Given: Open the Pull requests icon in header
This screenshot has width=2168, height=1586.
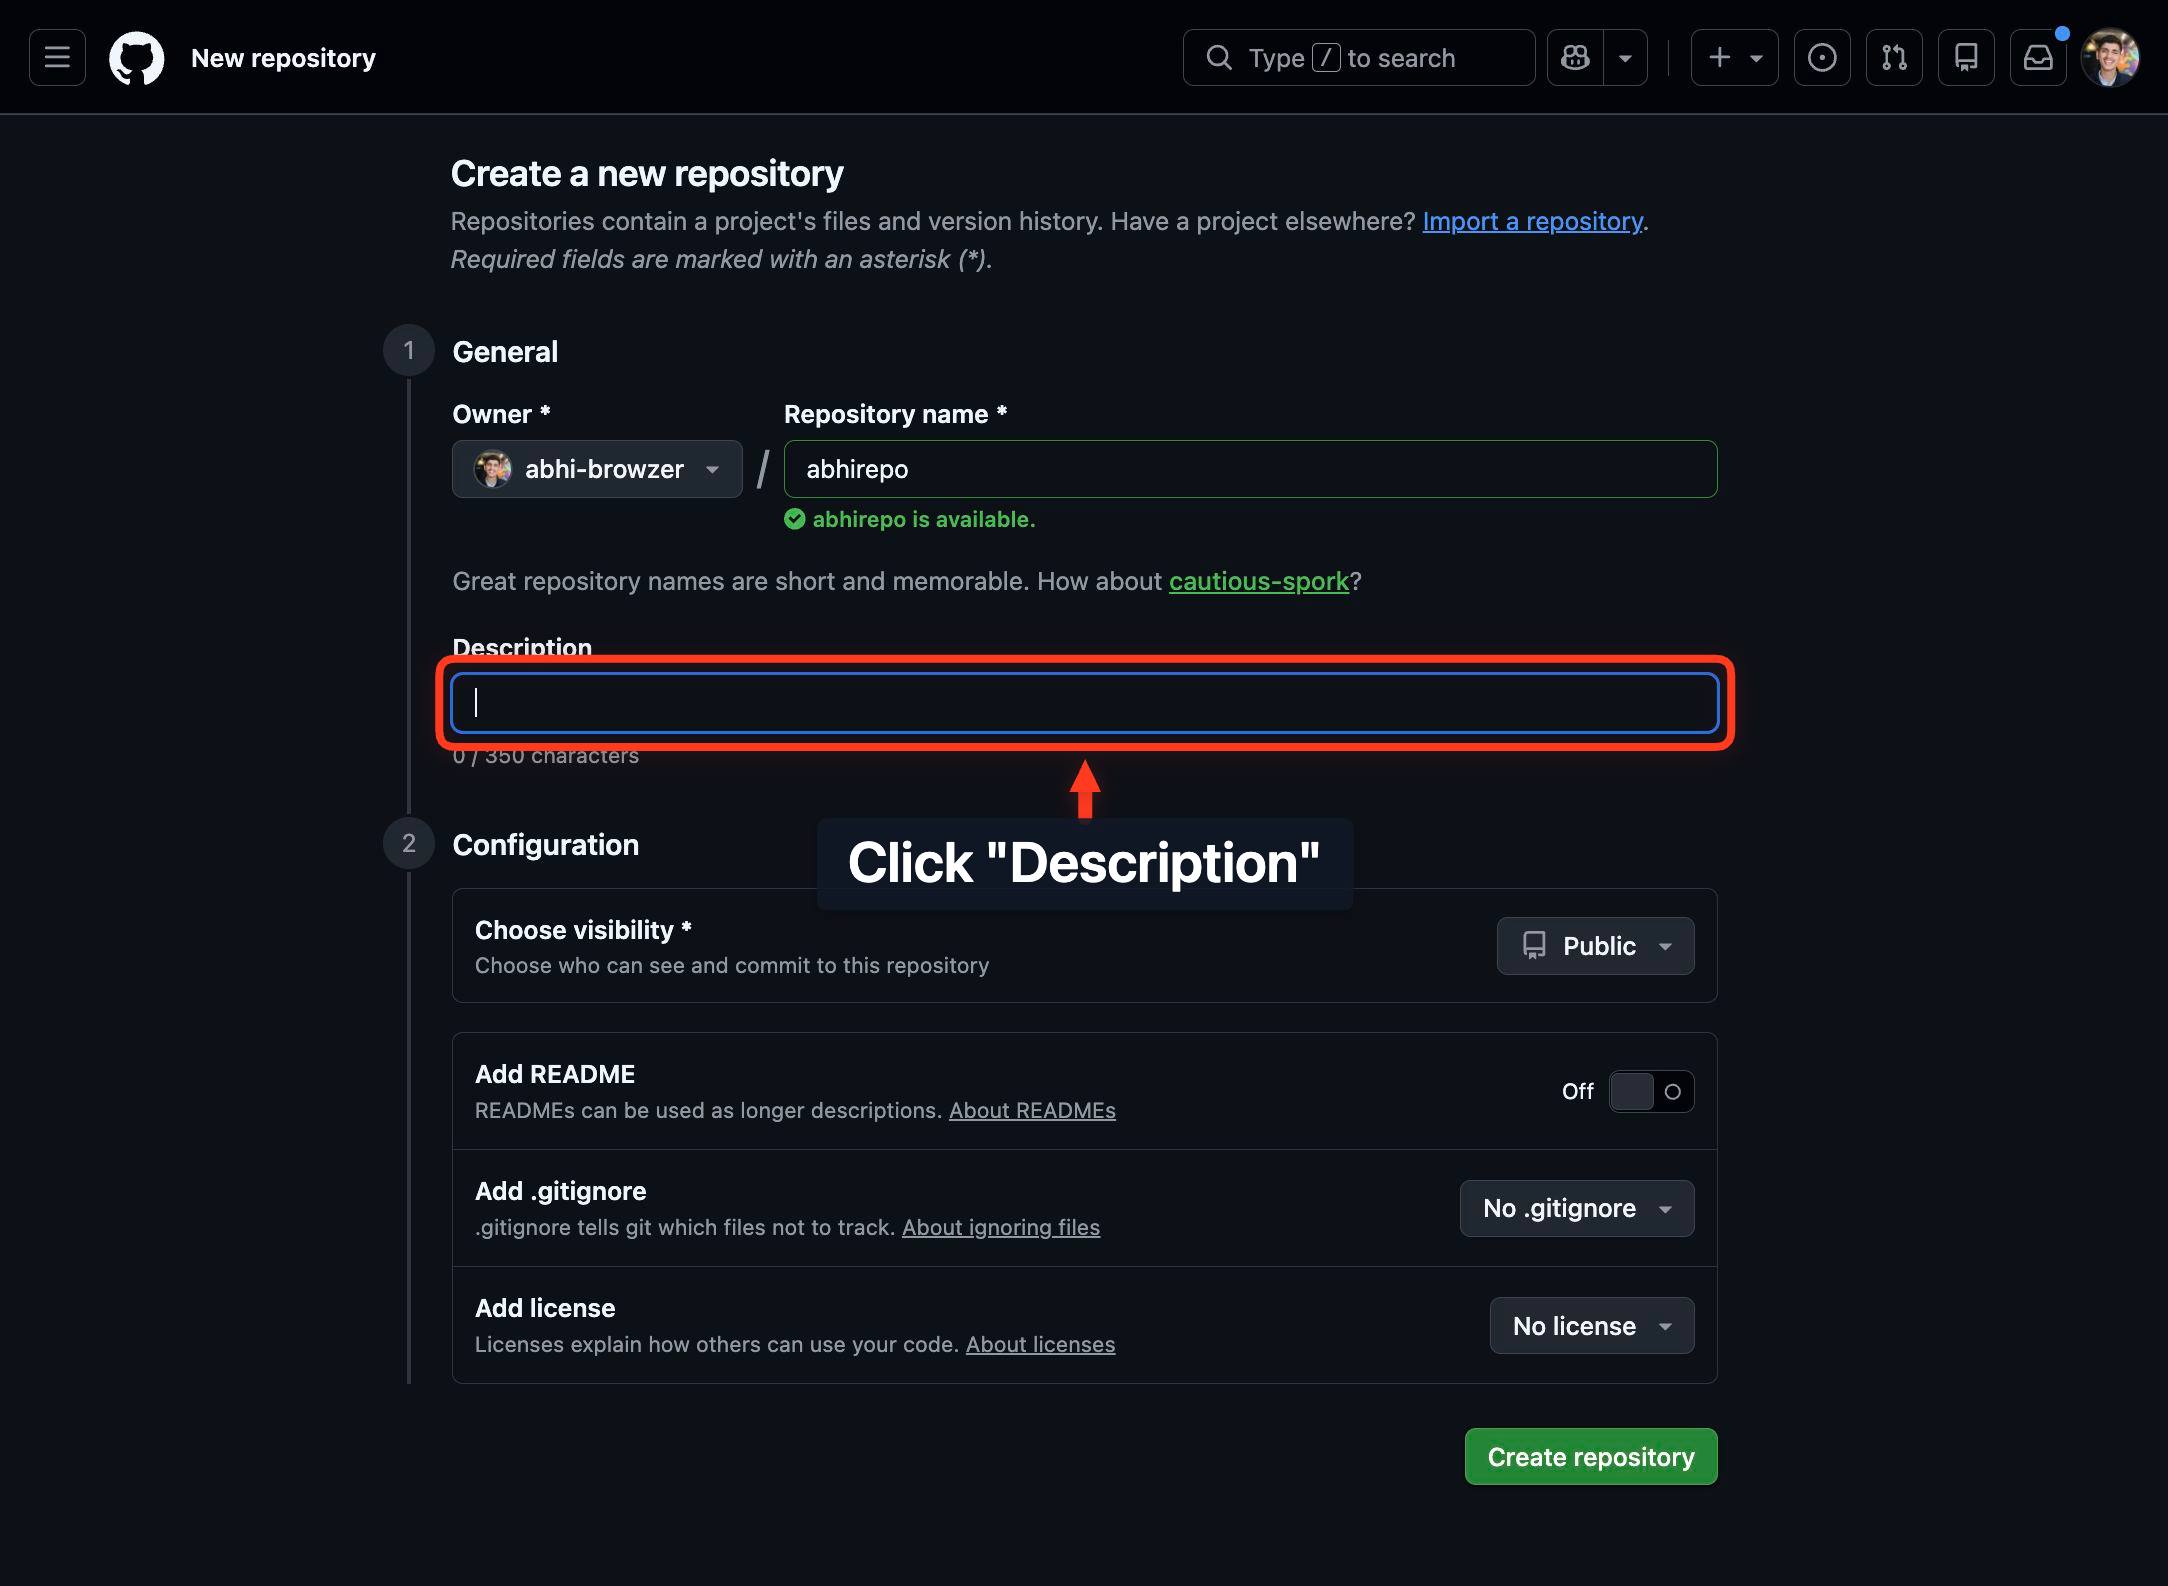Looking at the screenshot, I should click(1894, 58).
